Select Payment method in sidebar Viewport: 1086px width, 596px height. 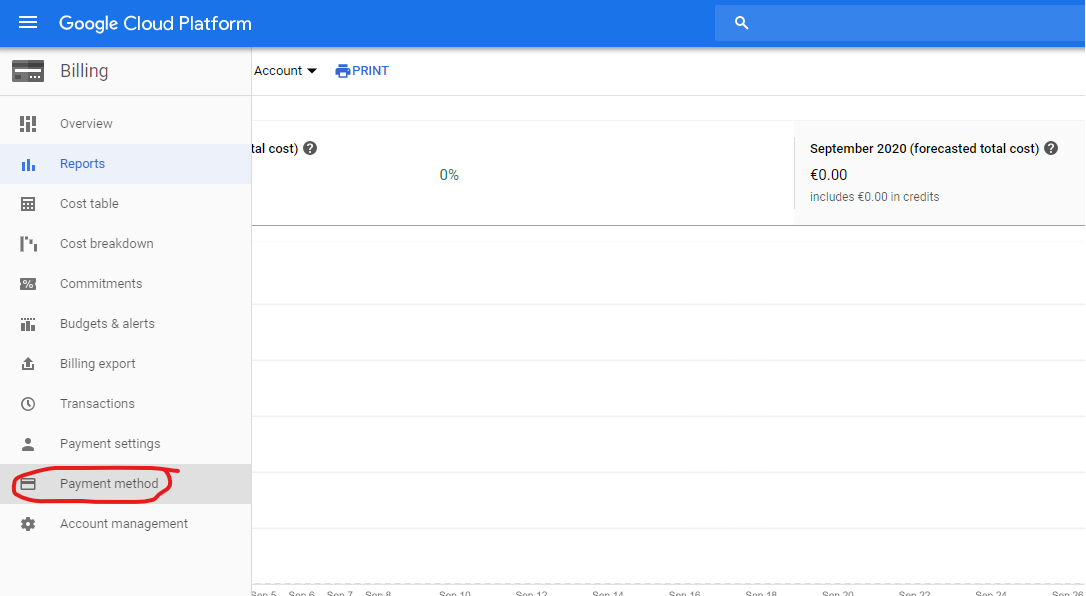coord(125,484)
